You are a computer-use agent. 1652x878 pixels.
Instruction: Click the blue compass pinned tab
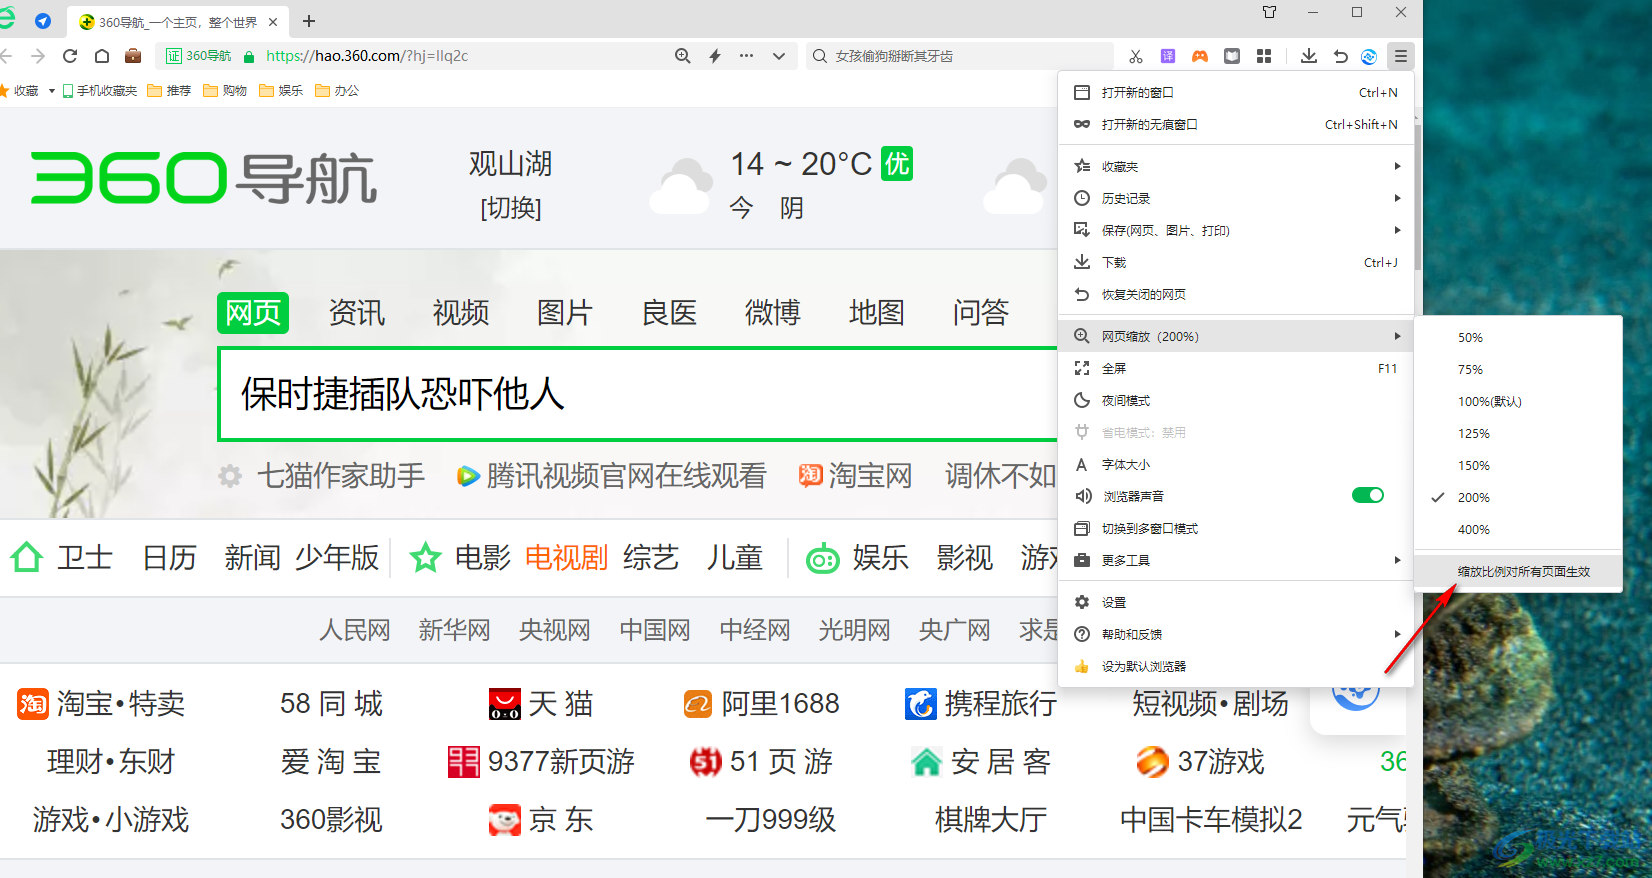43,21
